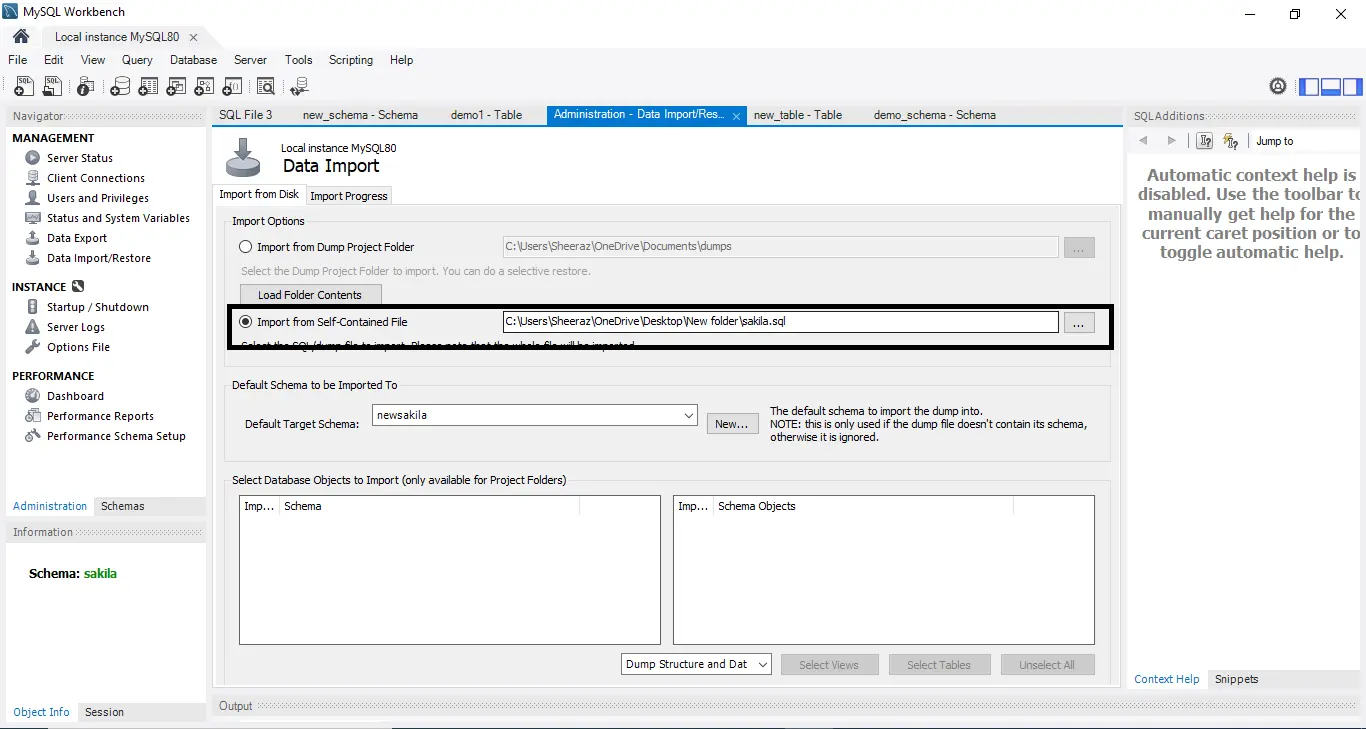Click Load Folder Contents button

tap(310, 295)
